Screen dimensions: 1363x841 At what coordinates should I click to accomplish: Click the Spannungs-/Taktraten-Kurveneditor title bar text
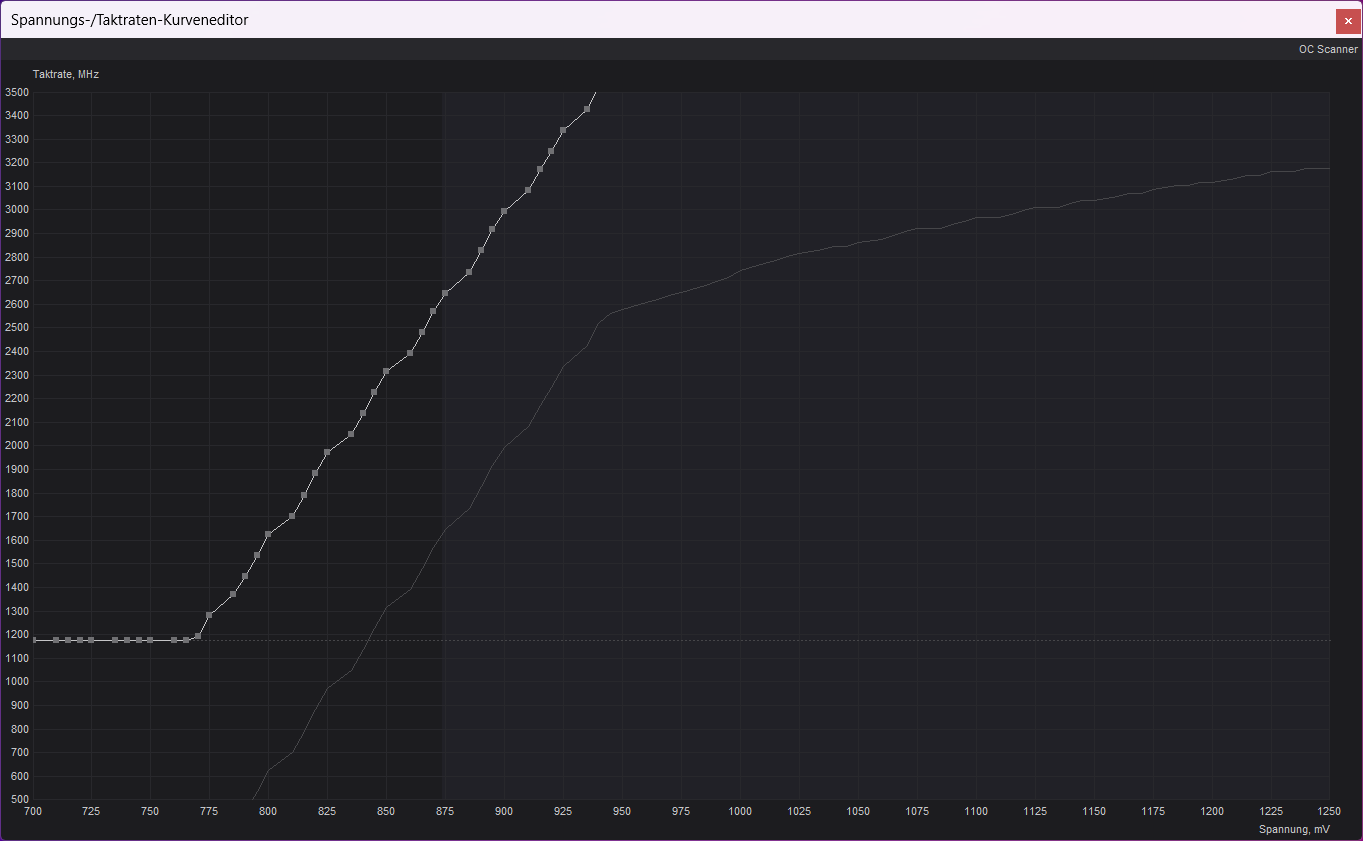[130, 20]
